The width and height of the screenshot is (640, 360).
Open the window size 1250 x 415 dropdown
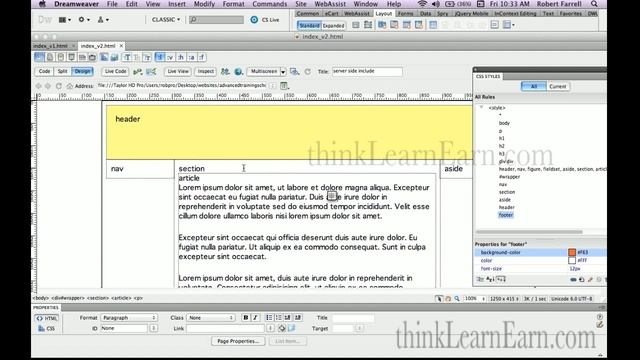[504, 299]
